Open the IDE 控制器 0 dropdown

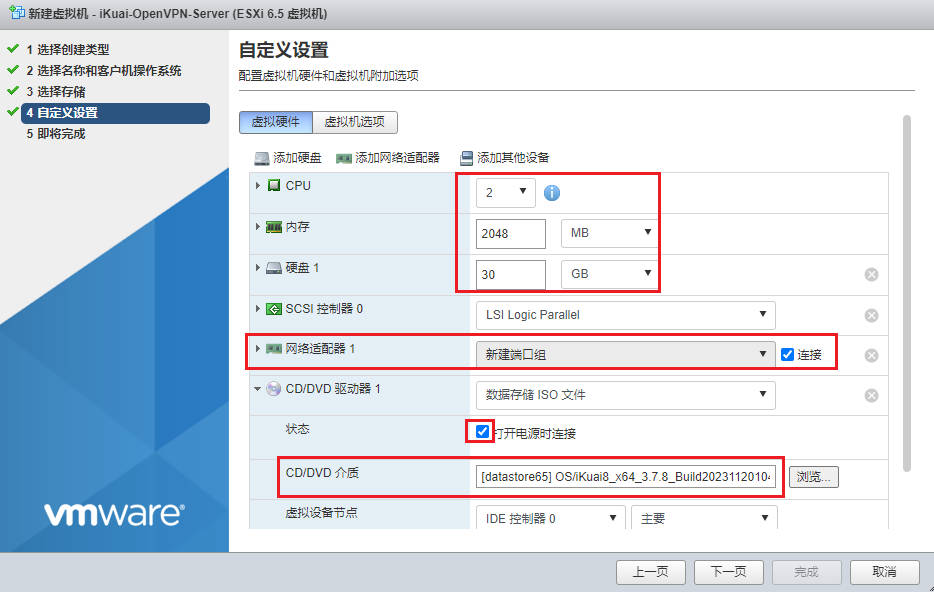[550, 518]
